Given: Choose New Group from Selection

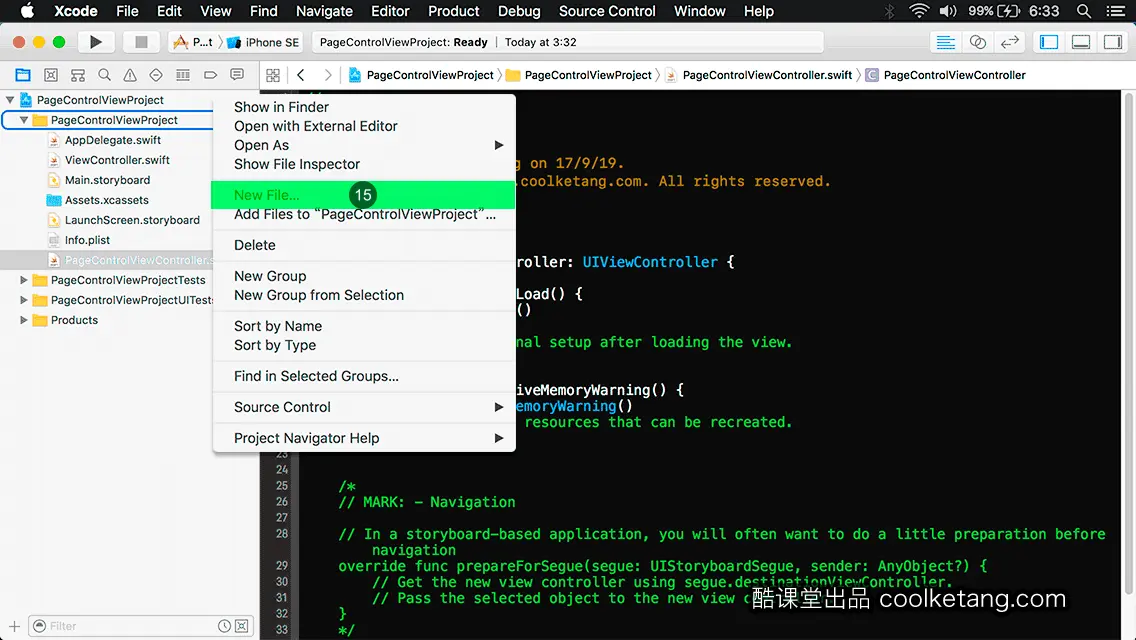Looking at the screenshot, I should pyautogui.click(x=364, y=295).
